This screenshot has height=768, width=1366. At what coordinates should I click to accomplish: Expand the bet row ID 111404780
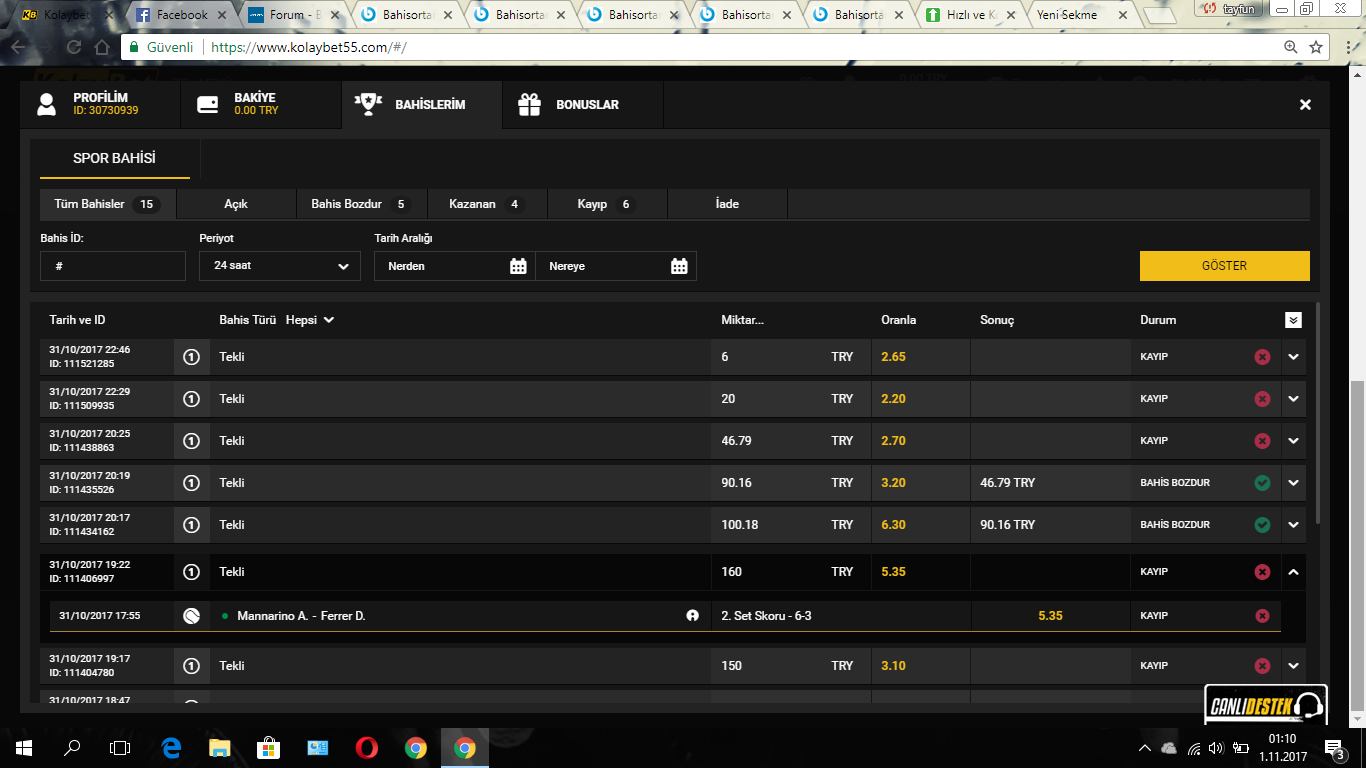(x=1293, y=666)
